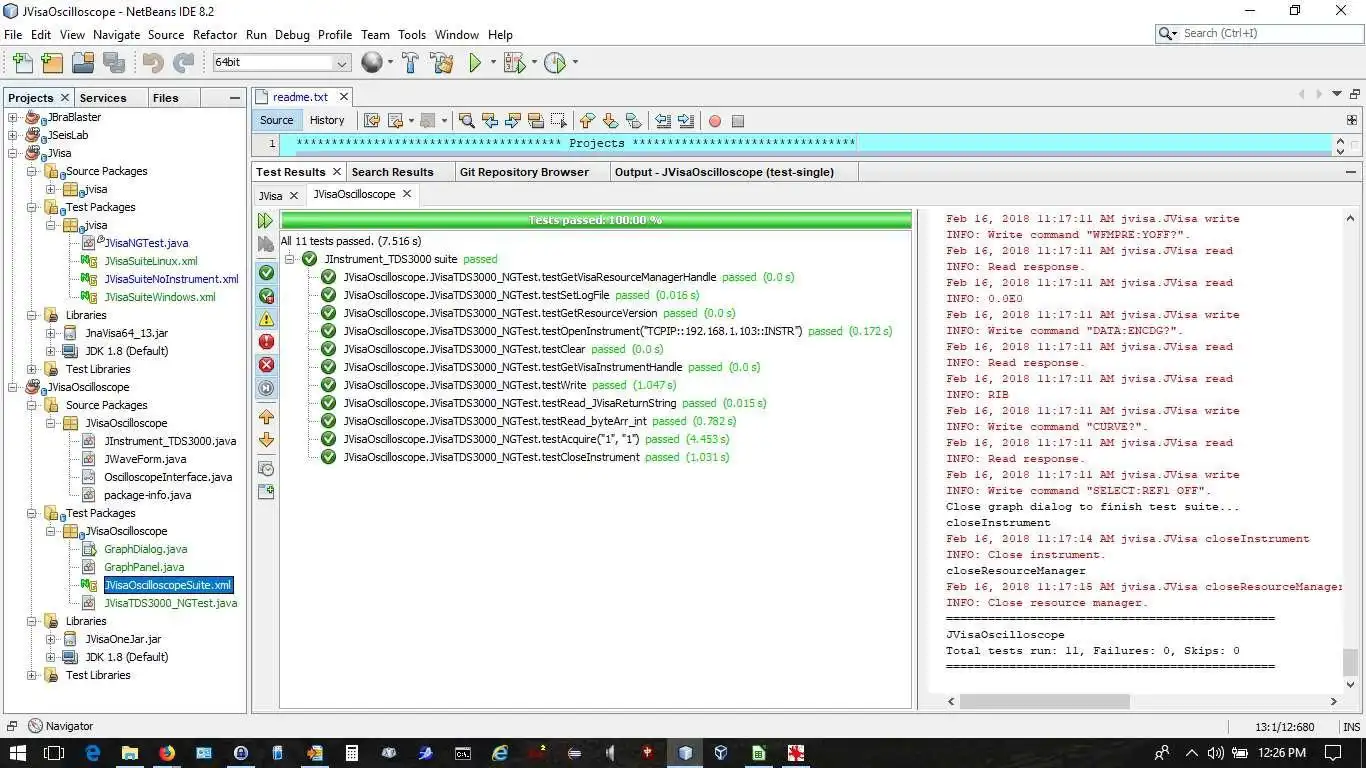Viewport: 1366px width, 768px height.
Task: Go to next failure with down arrow
Action: click(266, 440)
